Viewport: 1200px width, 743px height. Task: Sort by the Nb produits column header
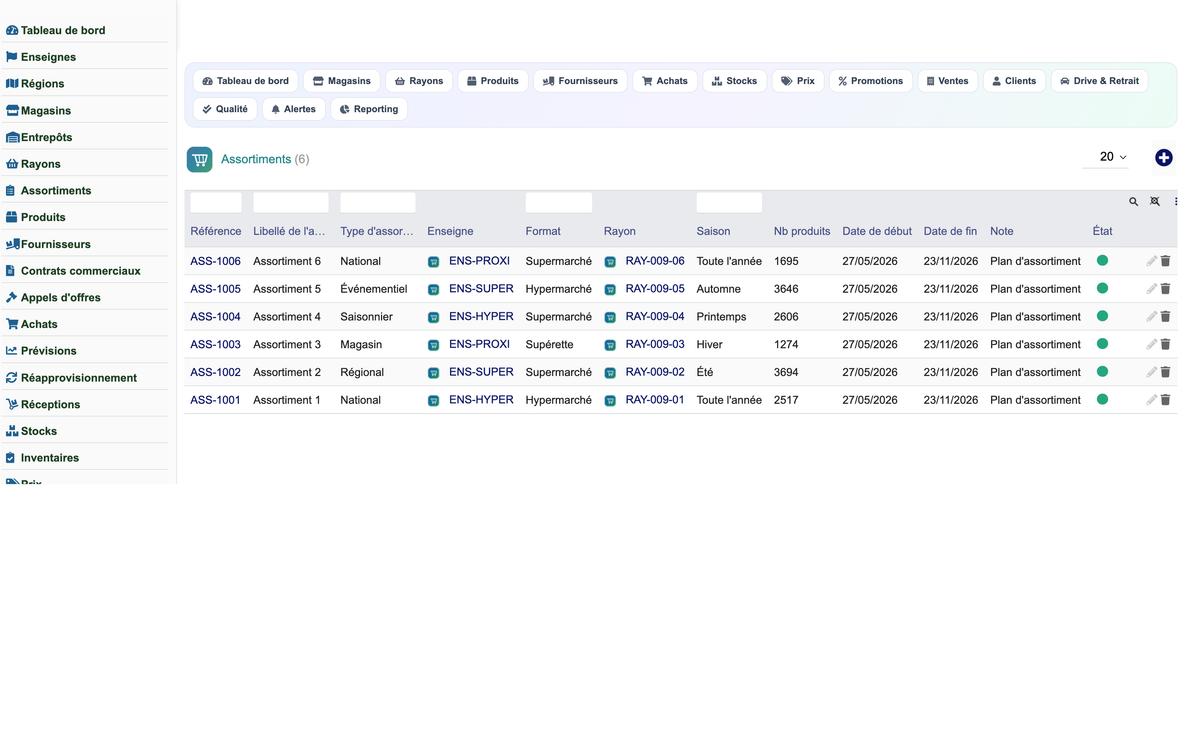[802, 231]
